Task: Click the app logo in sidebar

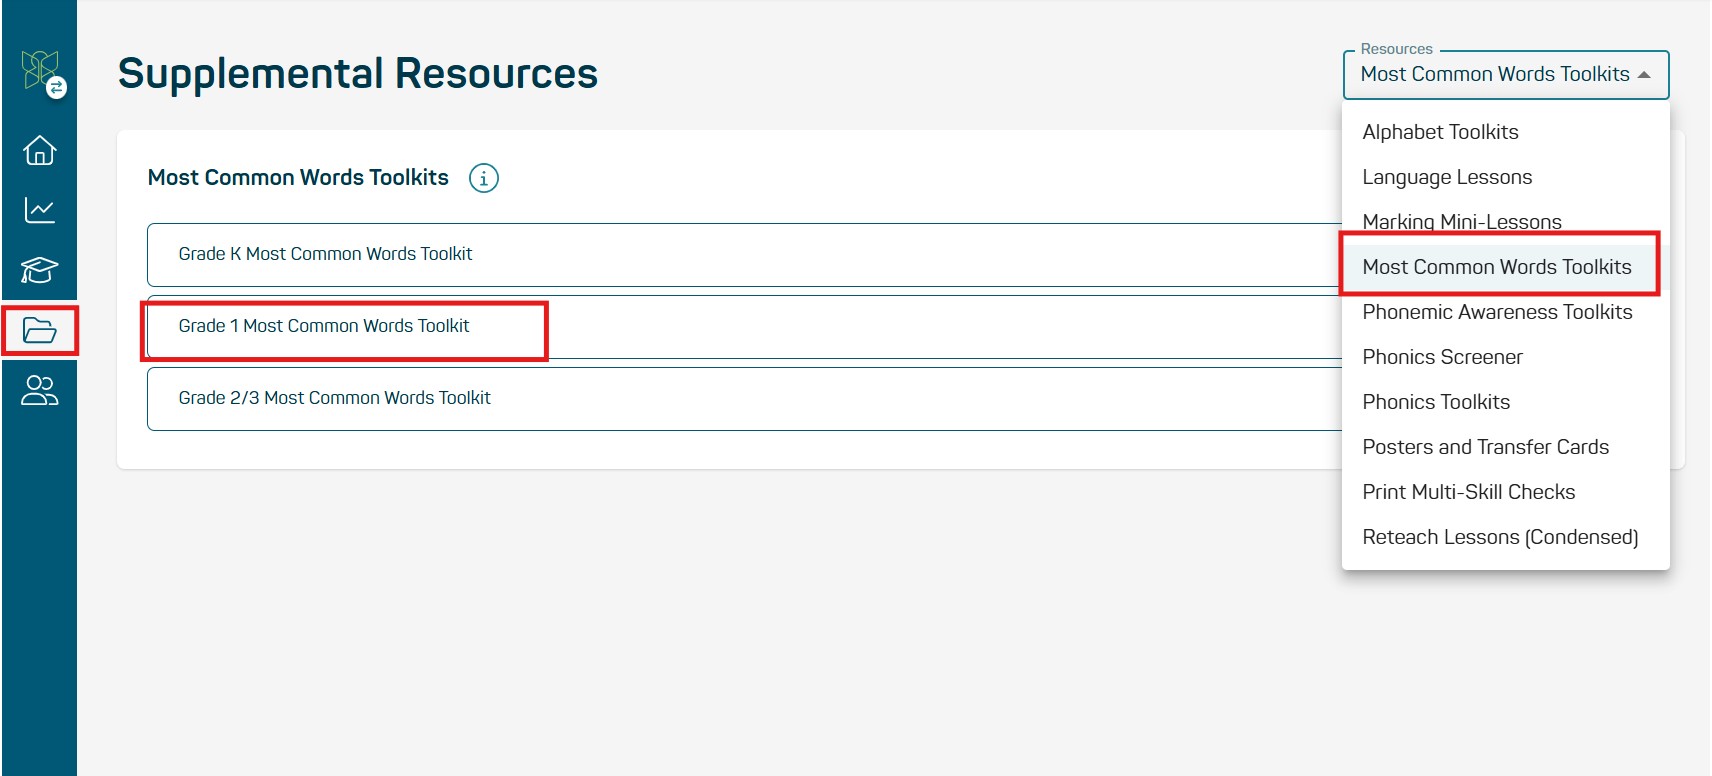Action: 40,71
